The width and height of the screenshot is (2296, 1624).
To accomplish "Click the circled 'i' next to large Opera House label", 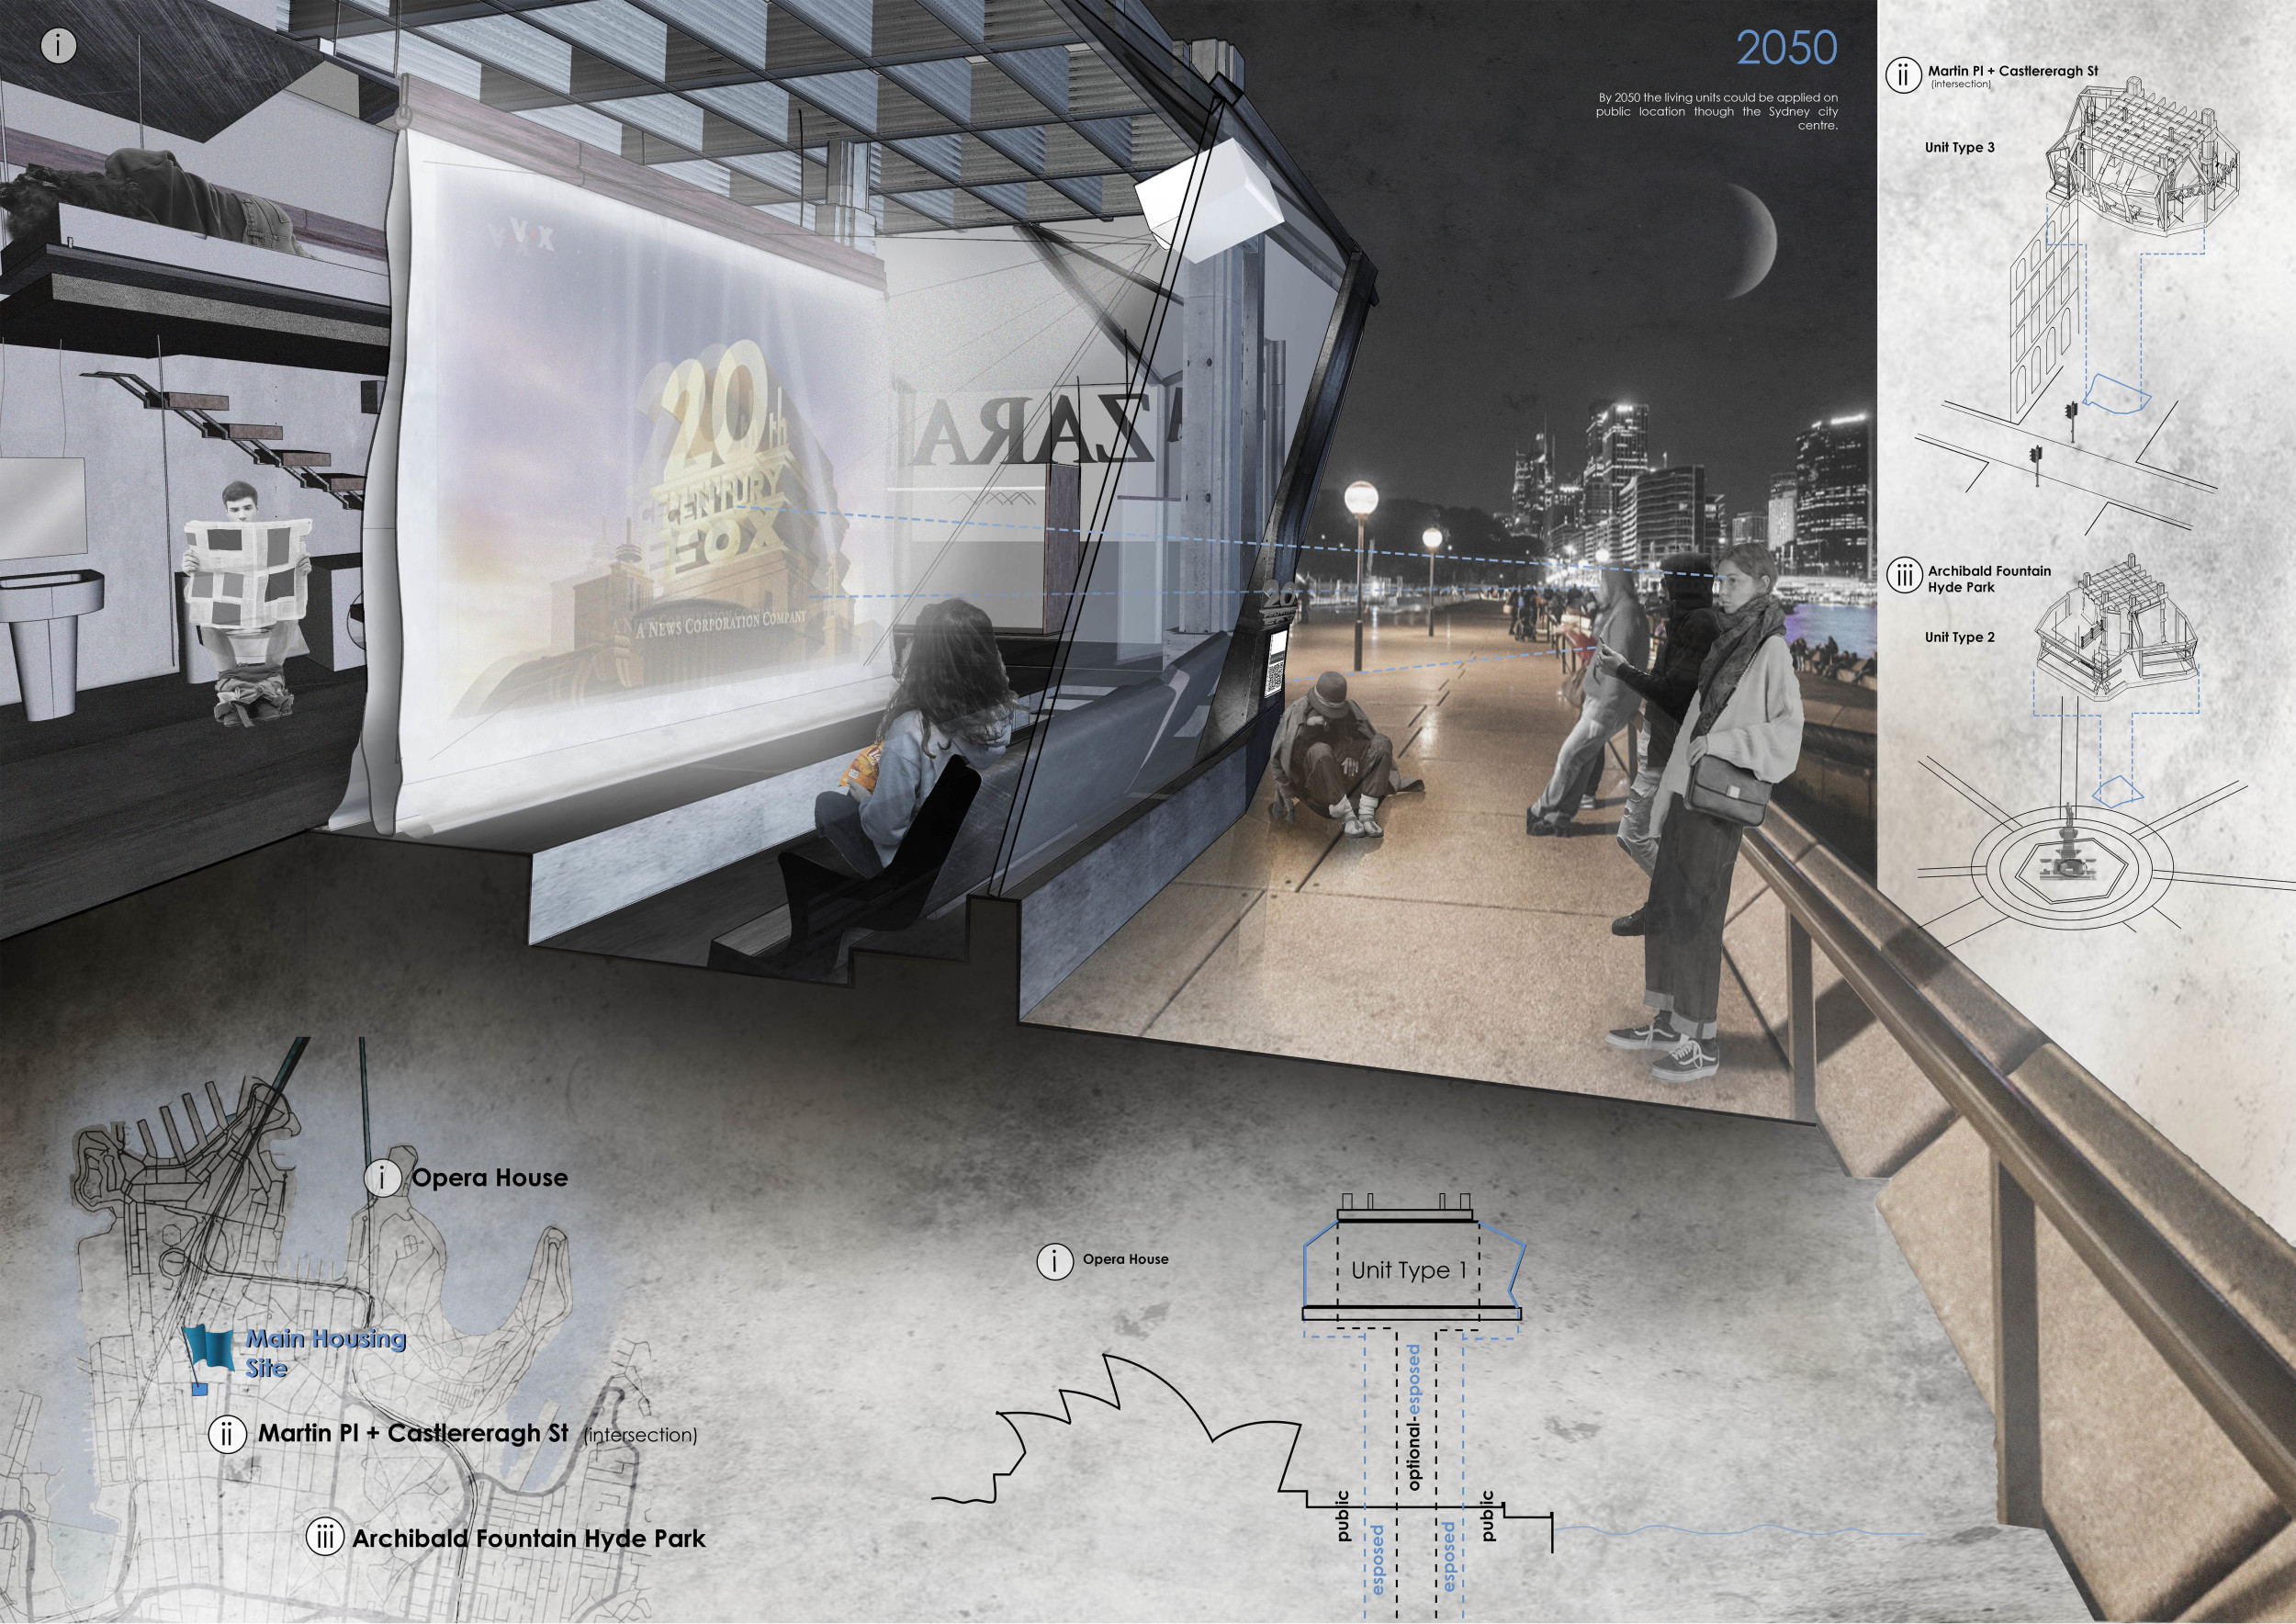I will 382,1178.
